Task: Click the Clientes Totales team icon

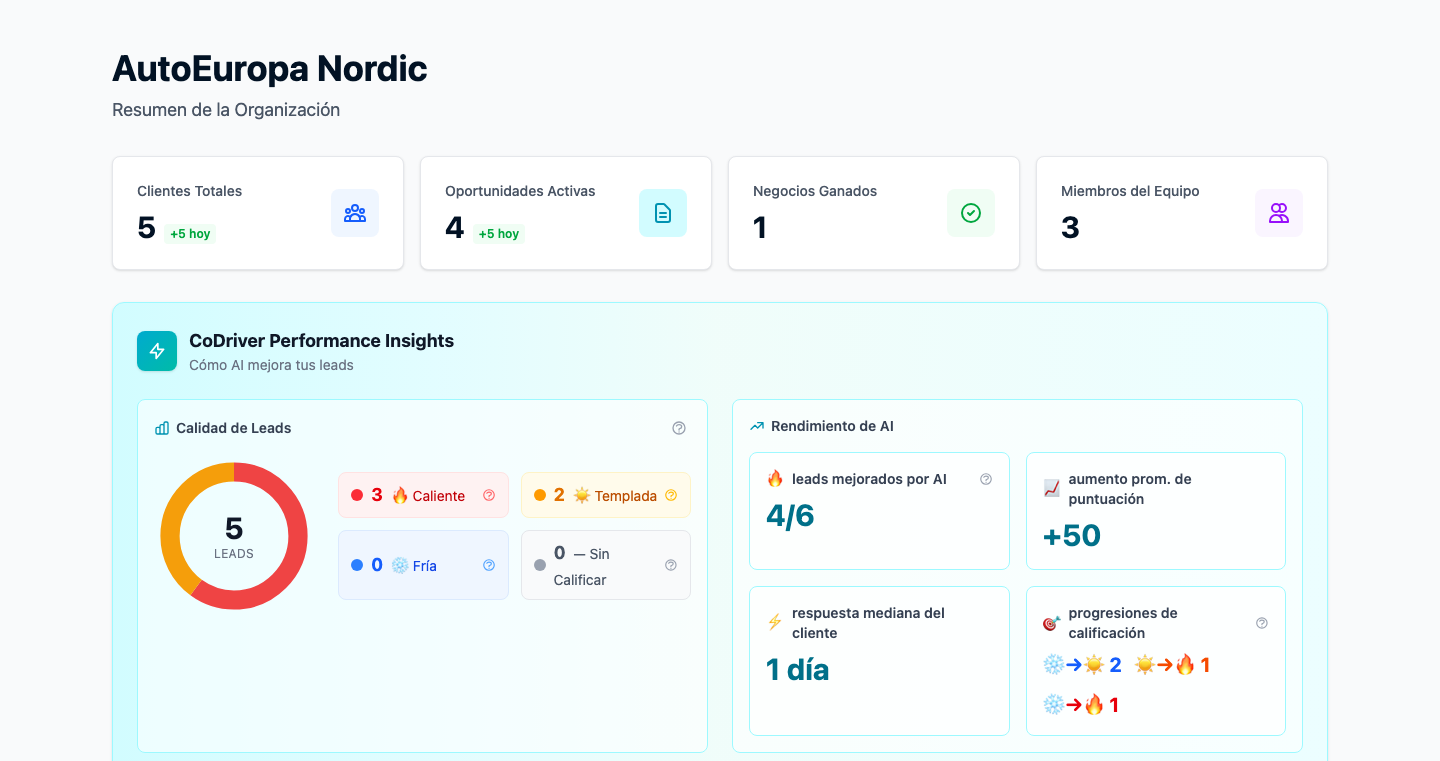Action: [355, 213]
